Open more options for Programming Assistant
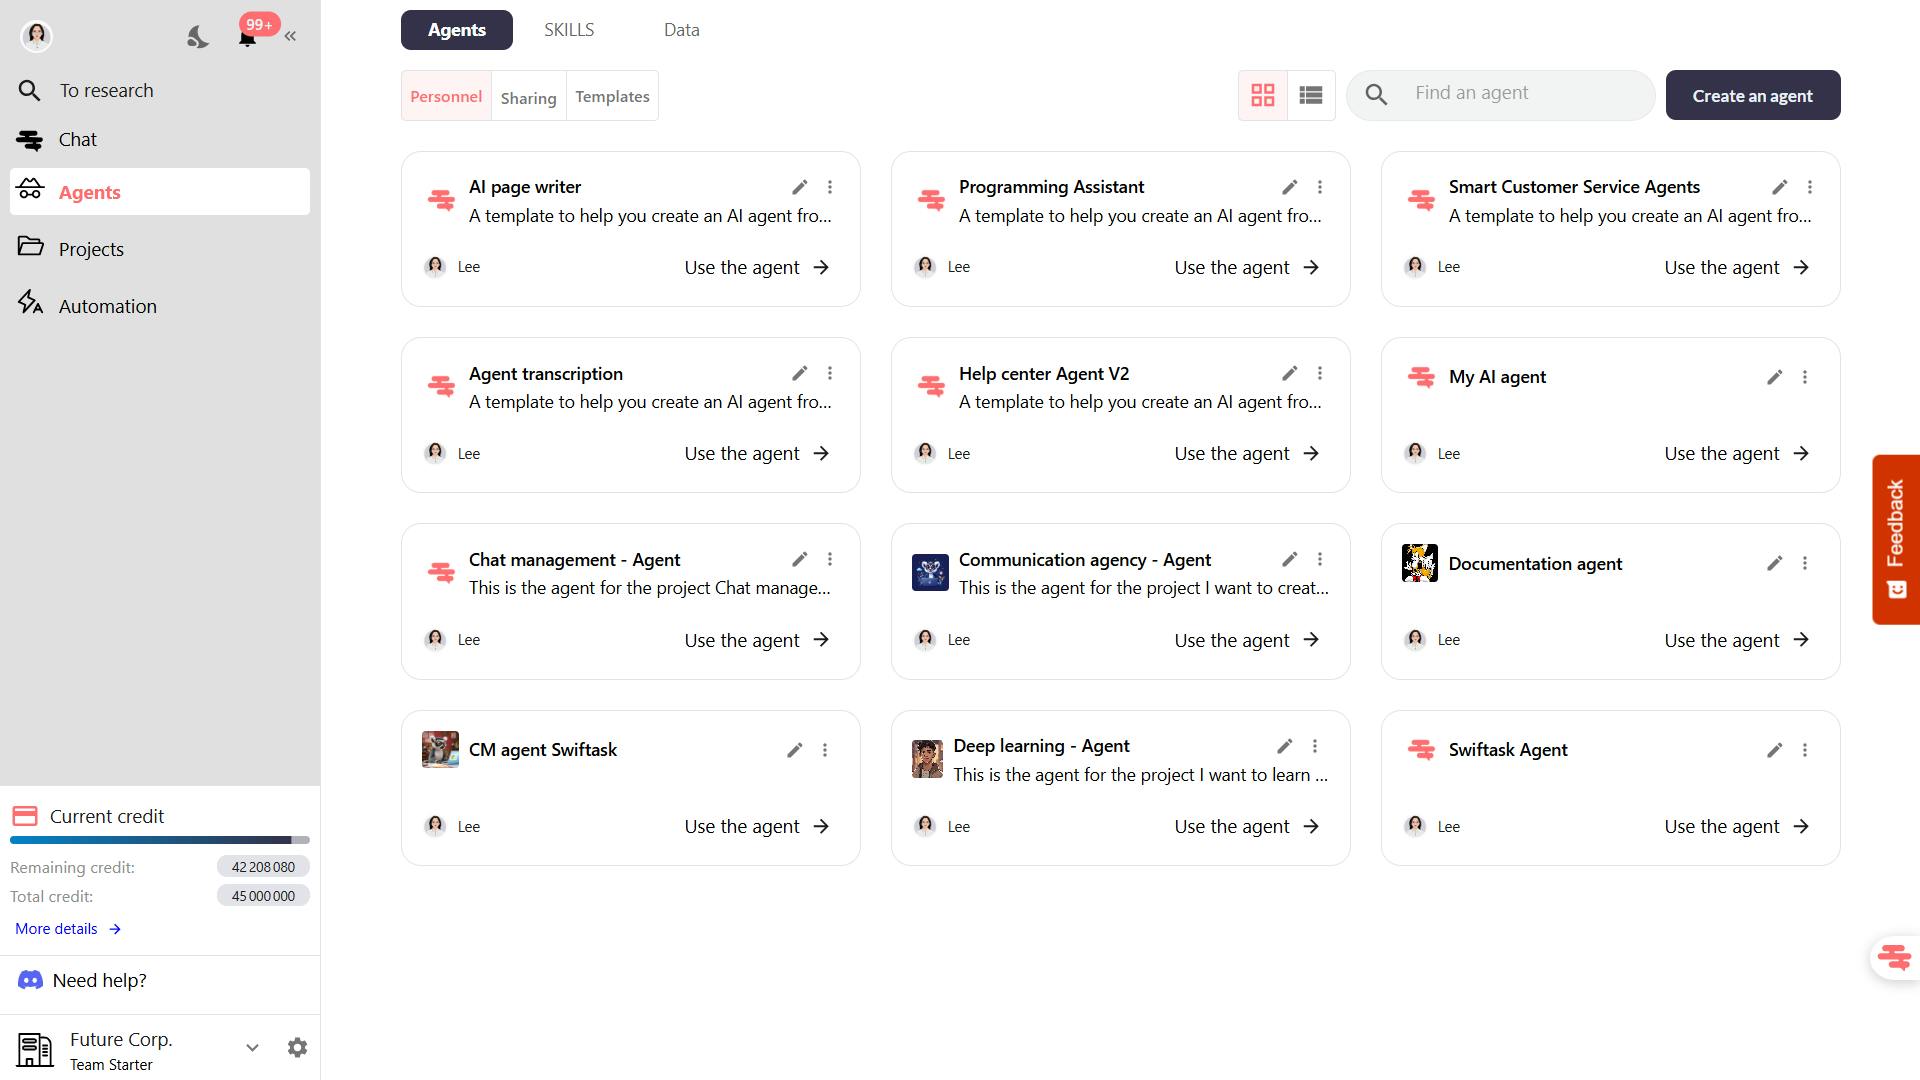Screen dimensions: 1920x1080 point(1320,187)
